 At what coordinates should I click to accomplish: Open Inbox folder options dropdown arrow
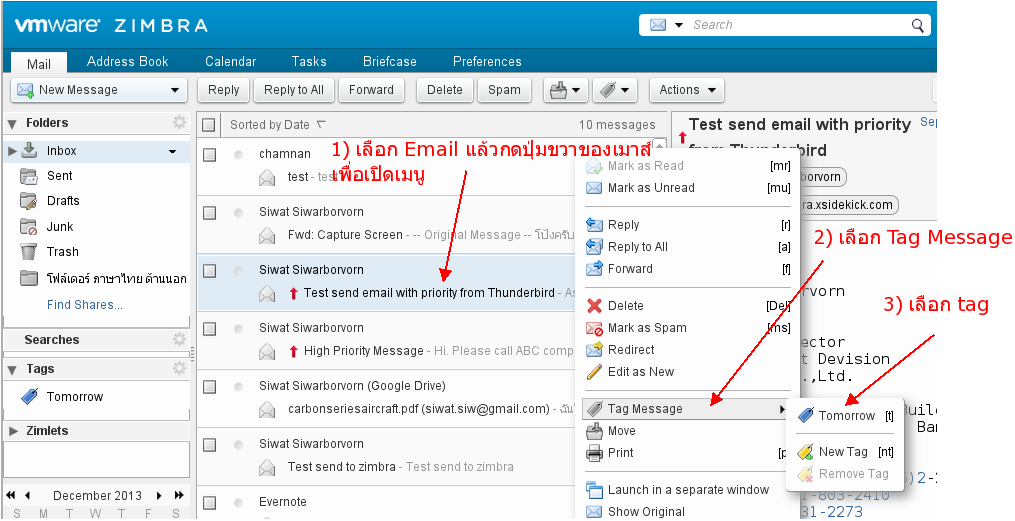point(172,151)
